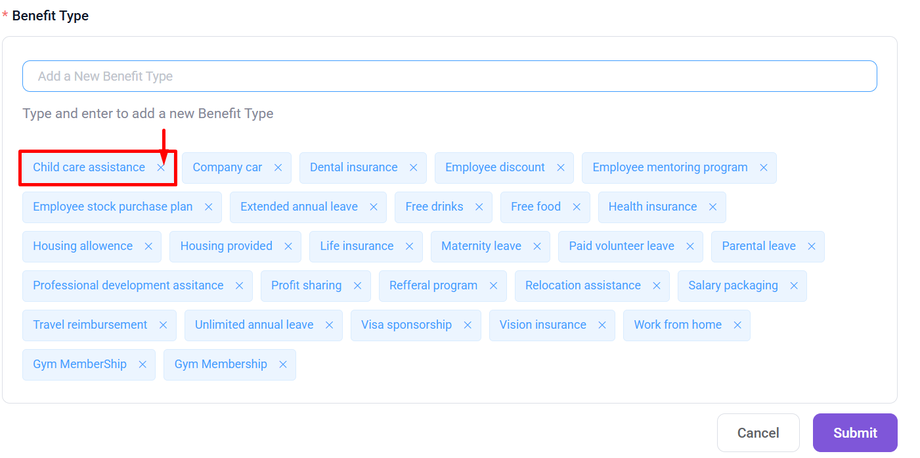920x458 pixels.
Task: Remove the Health insurance tag
Action: pos(713,207)
